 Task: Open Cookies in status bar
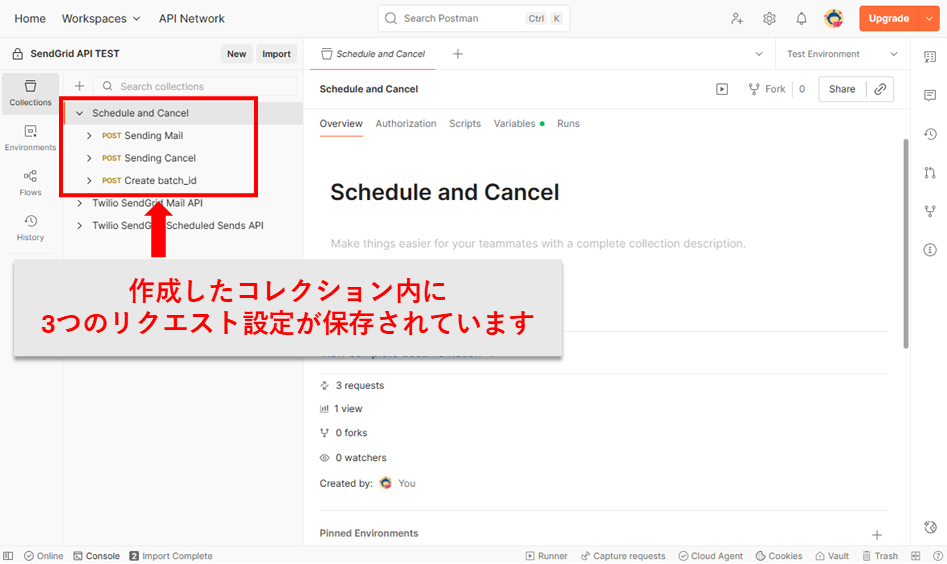778,556
